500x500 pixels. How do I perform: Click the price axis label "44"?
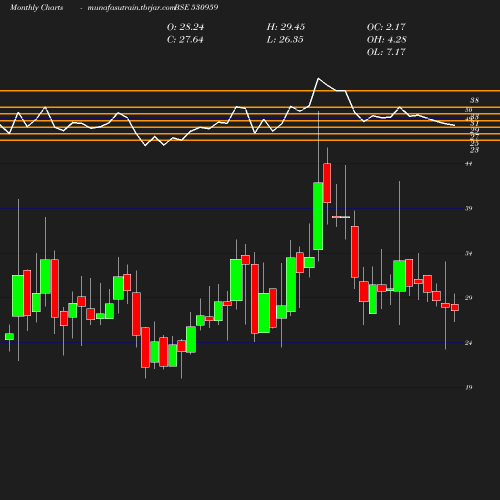point(469,164)
